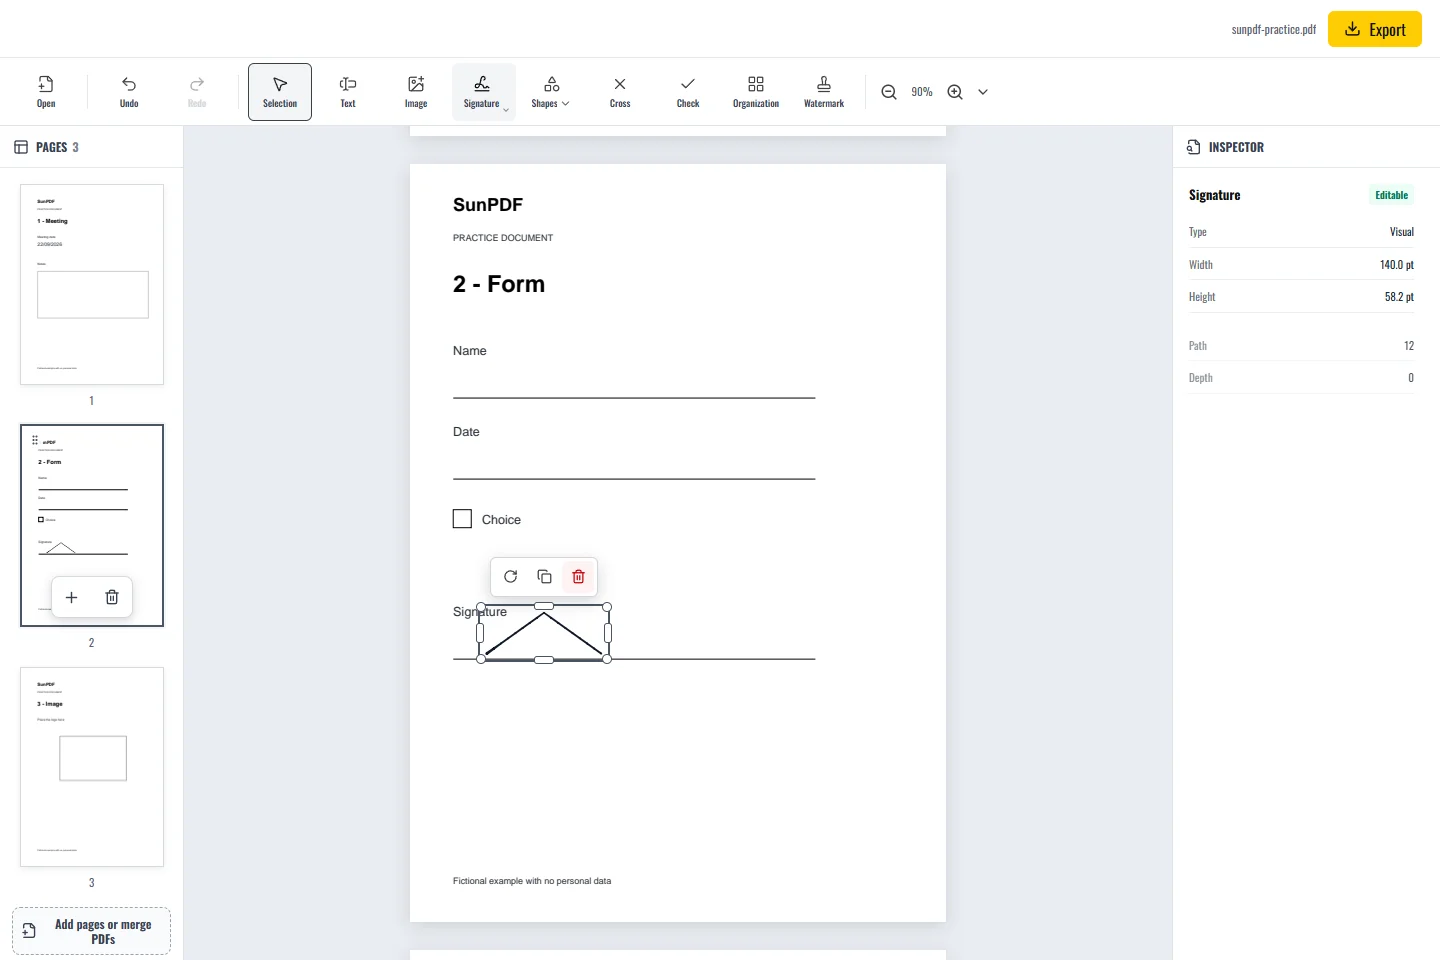Click the Type value Visual

[1401, 232]
